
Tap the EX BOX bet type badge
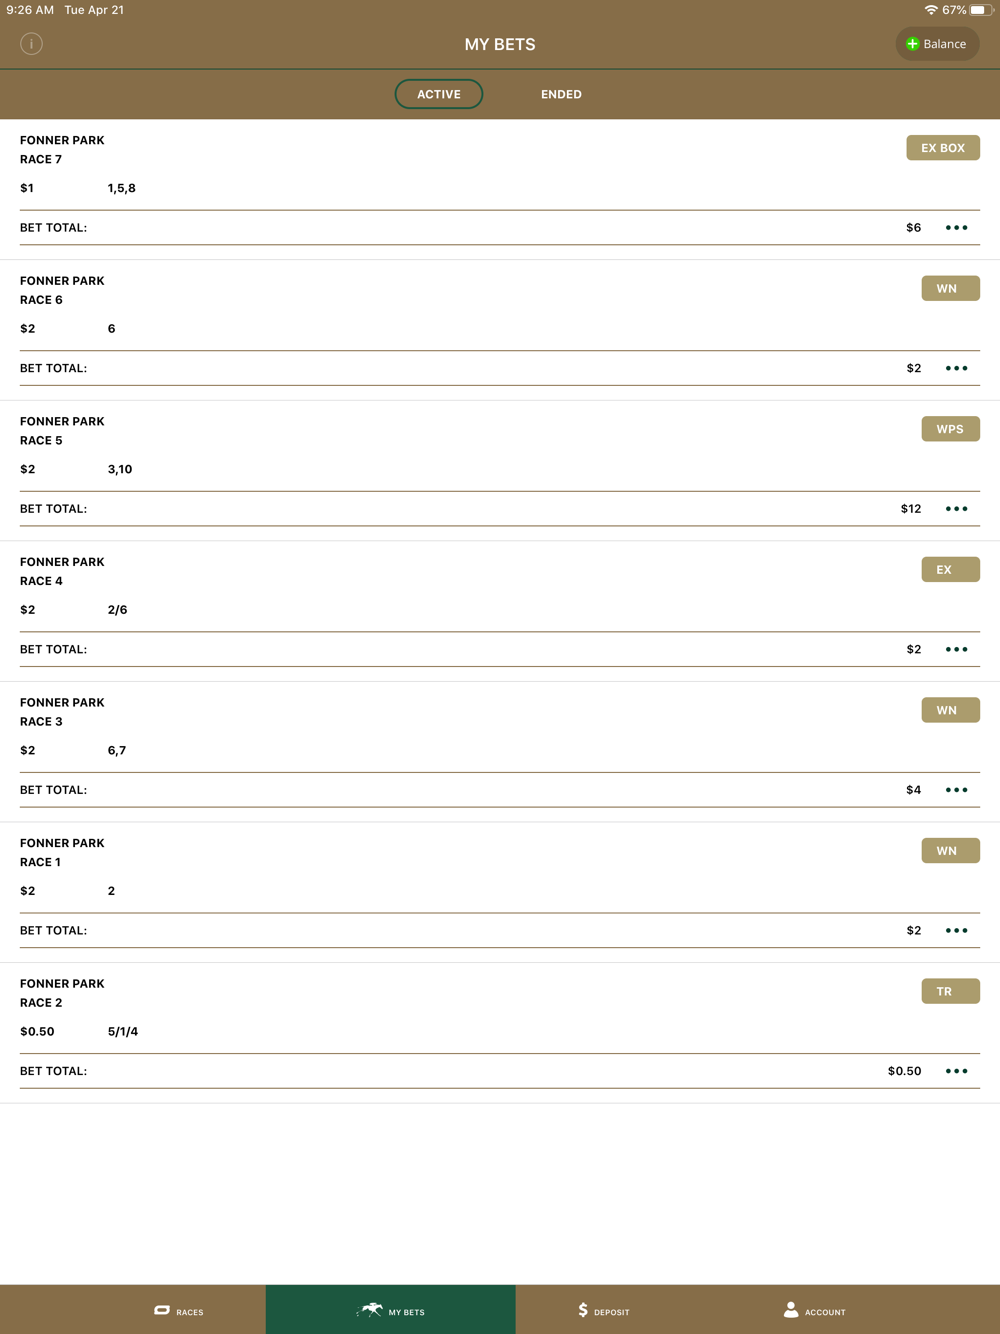click(x=943, y=148)
